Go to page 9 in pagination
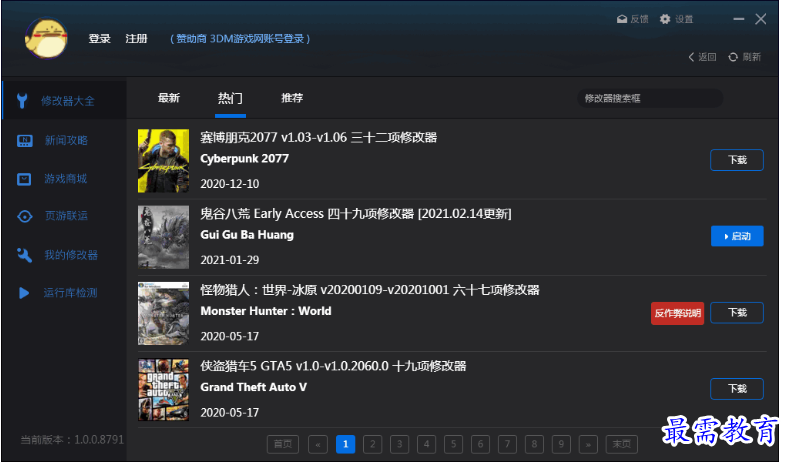 point(561,444)
